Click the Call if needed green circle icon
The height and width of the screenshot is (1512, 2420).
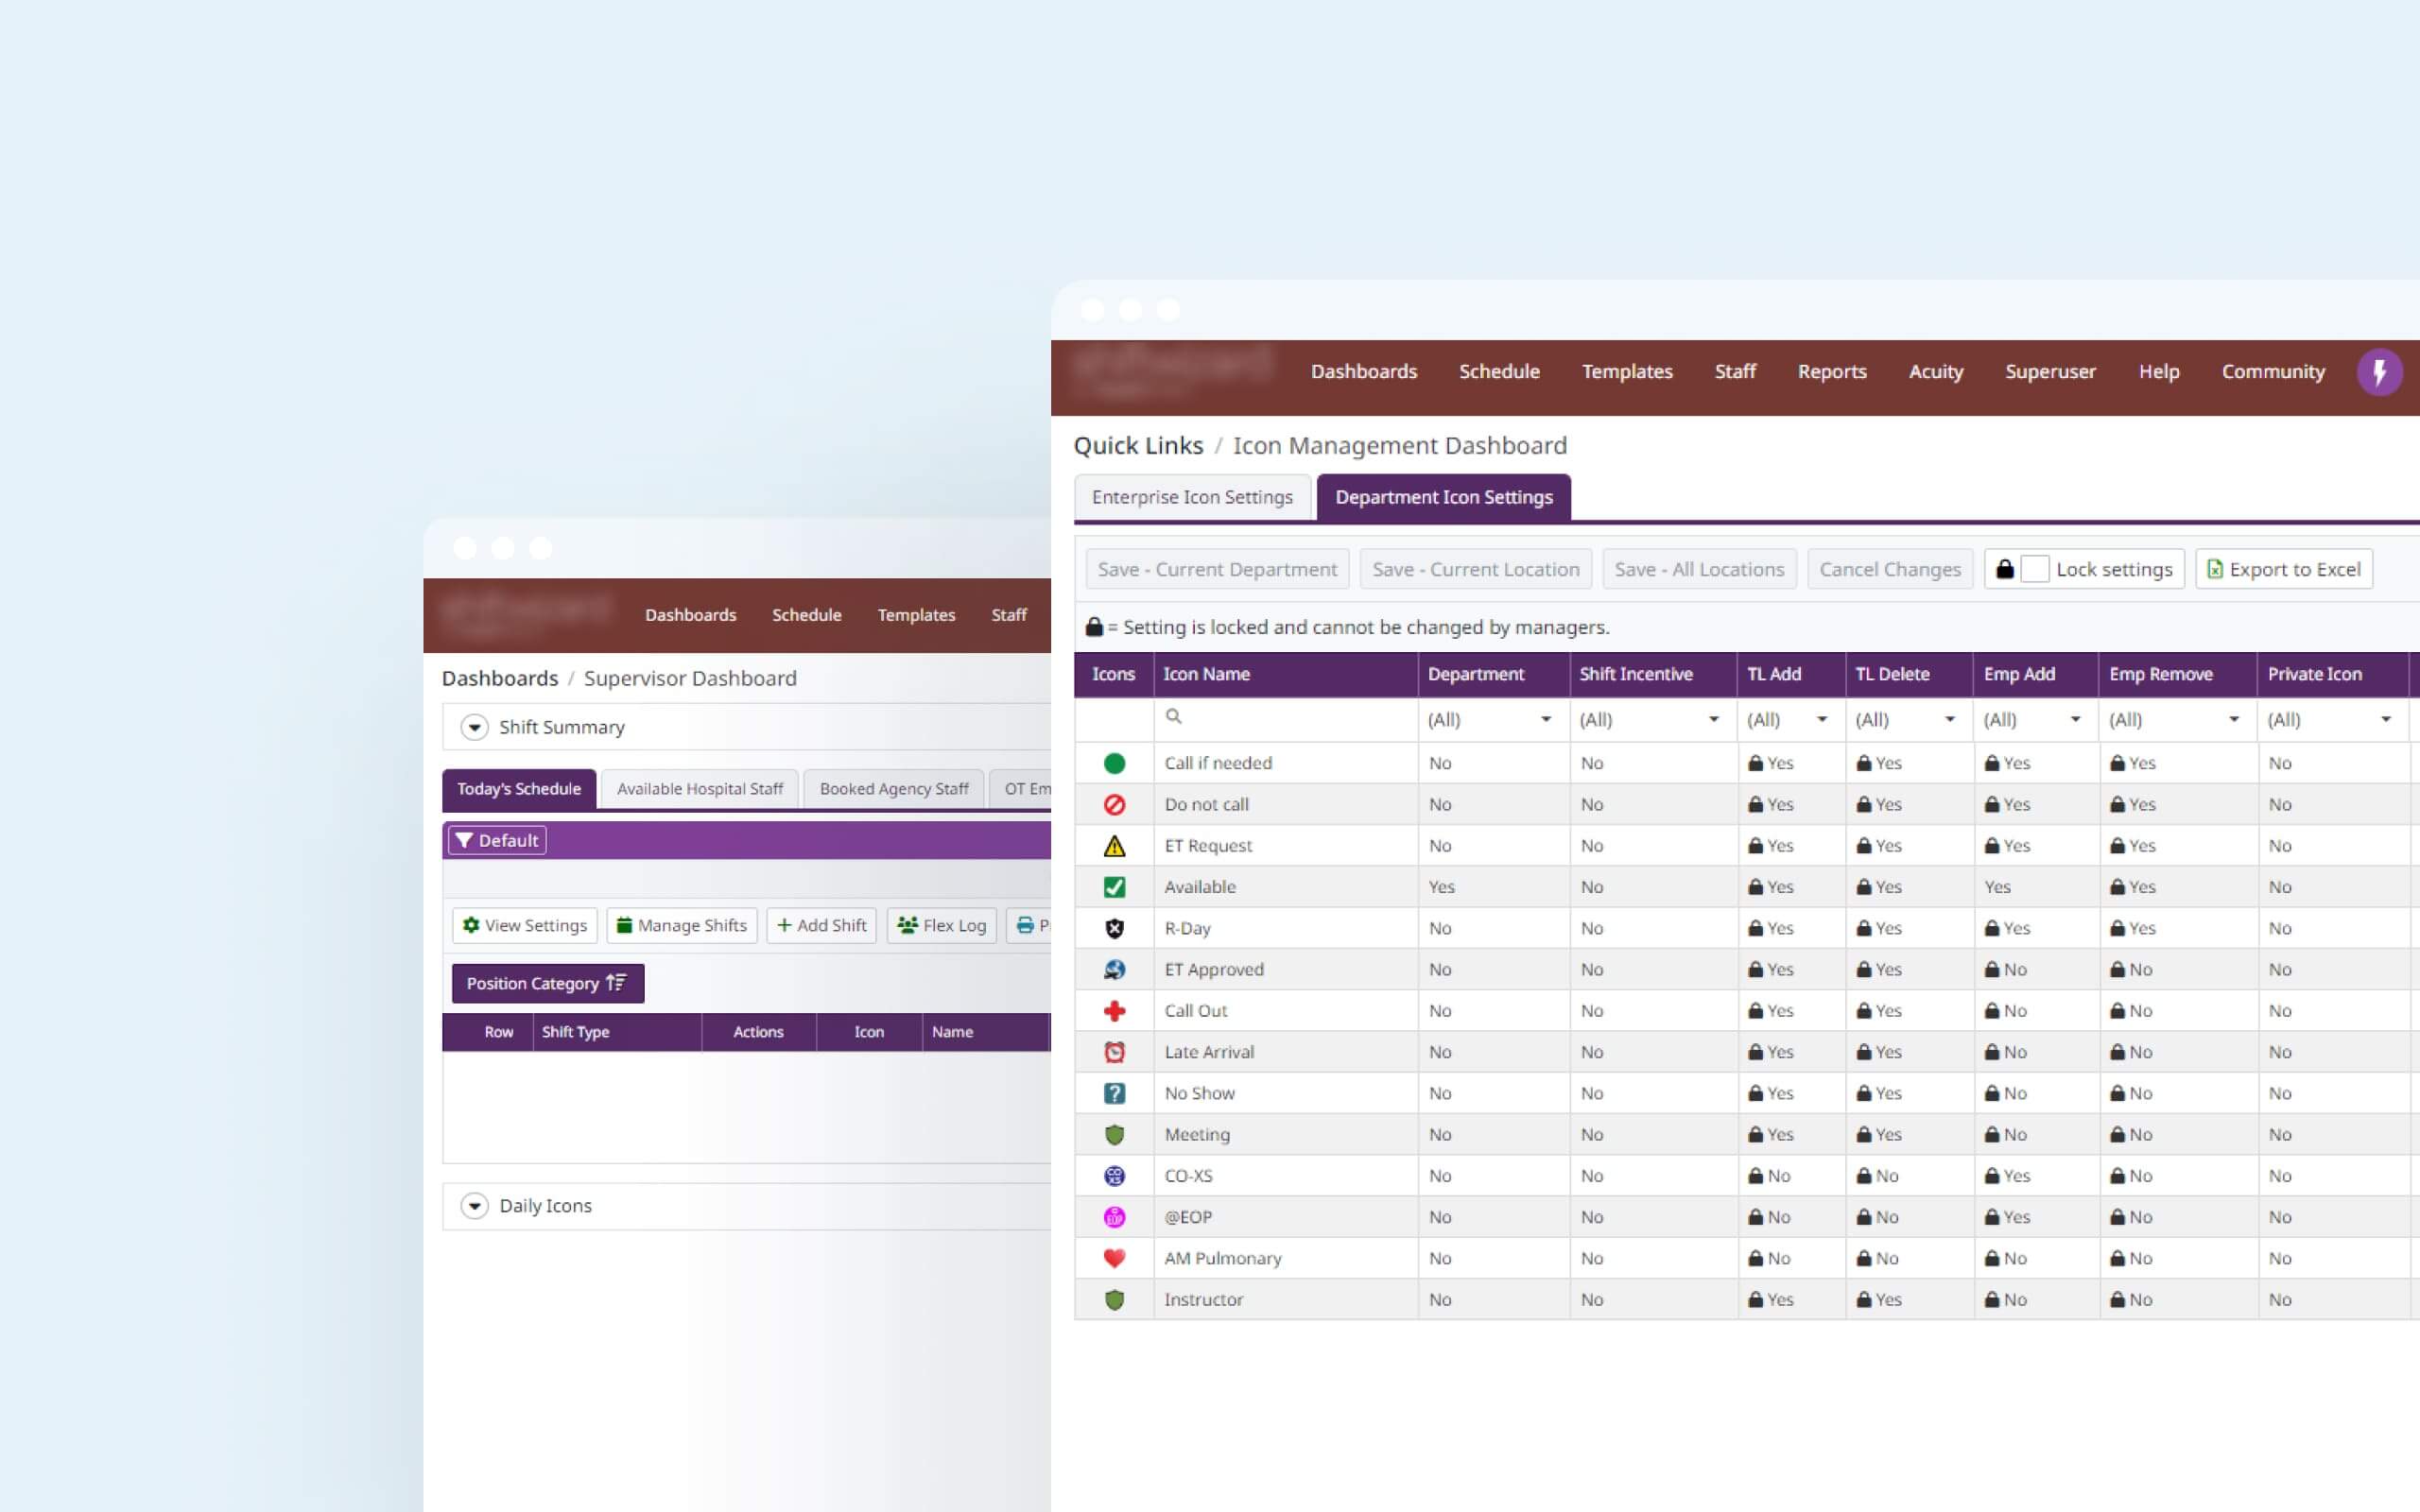1113,762
